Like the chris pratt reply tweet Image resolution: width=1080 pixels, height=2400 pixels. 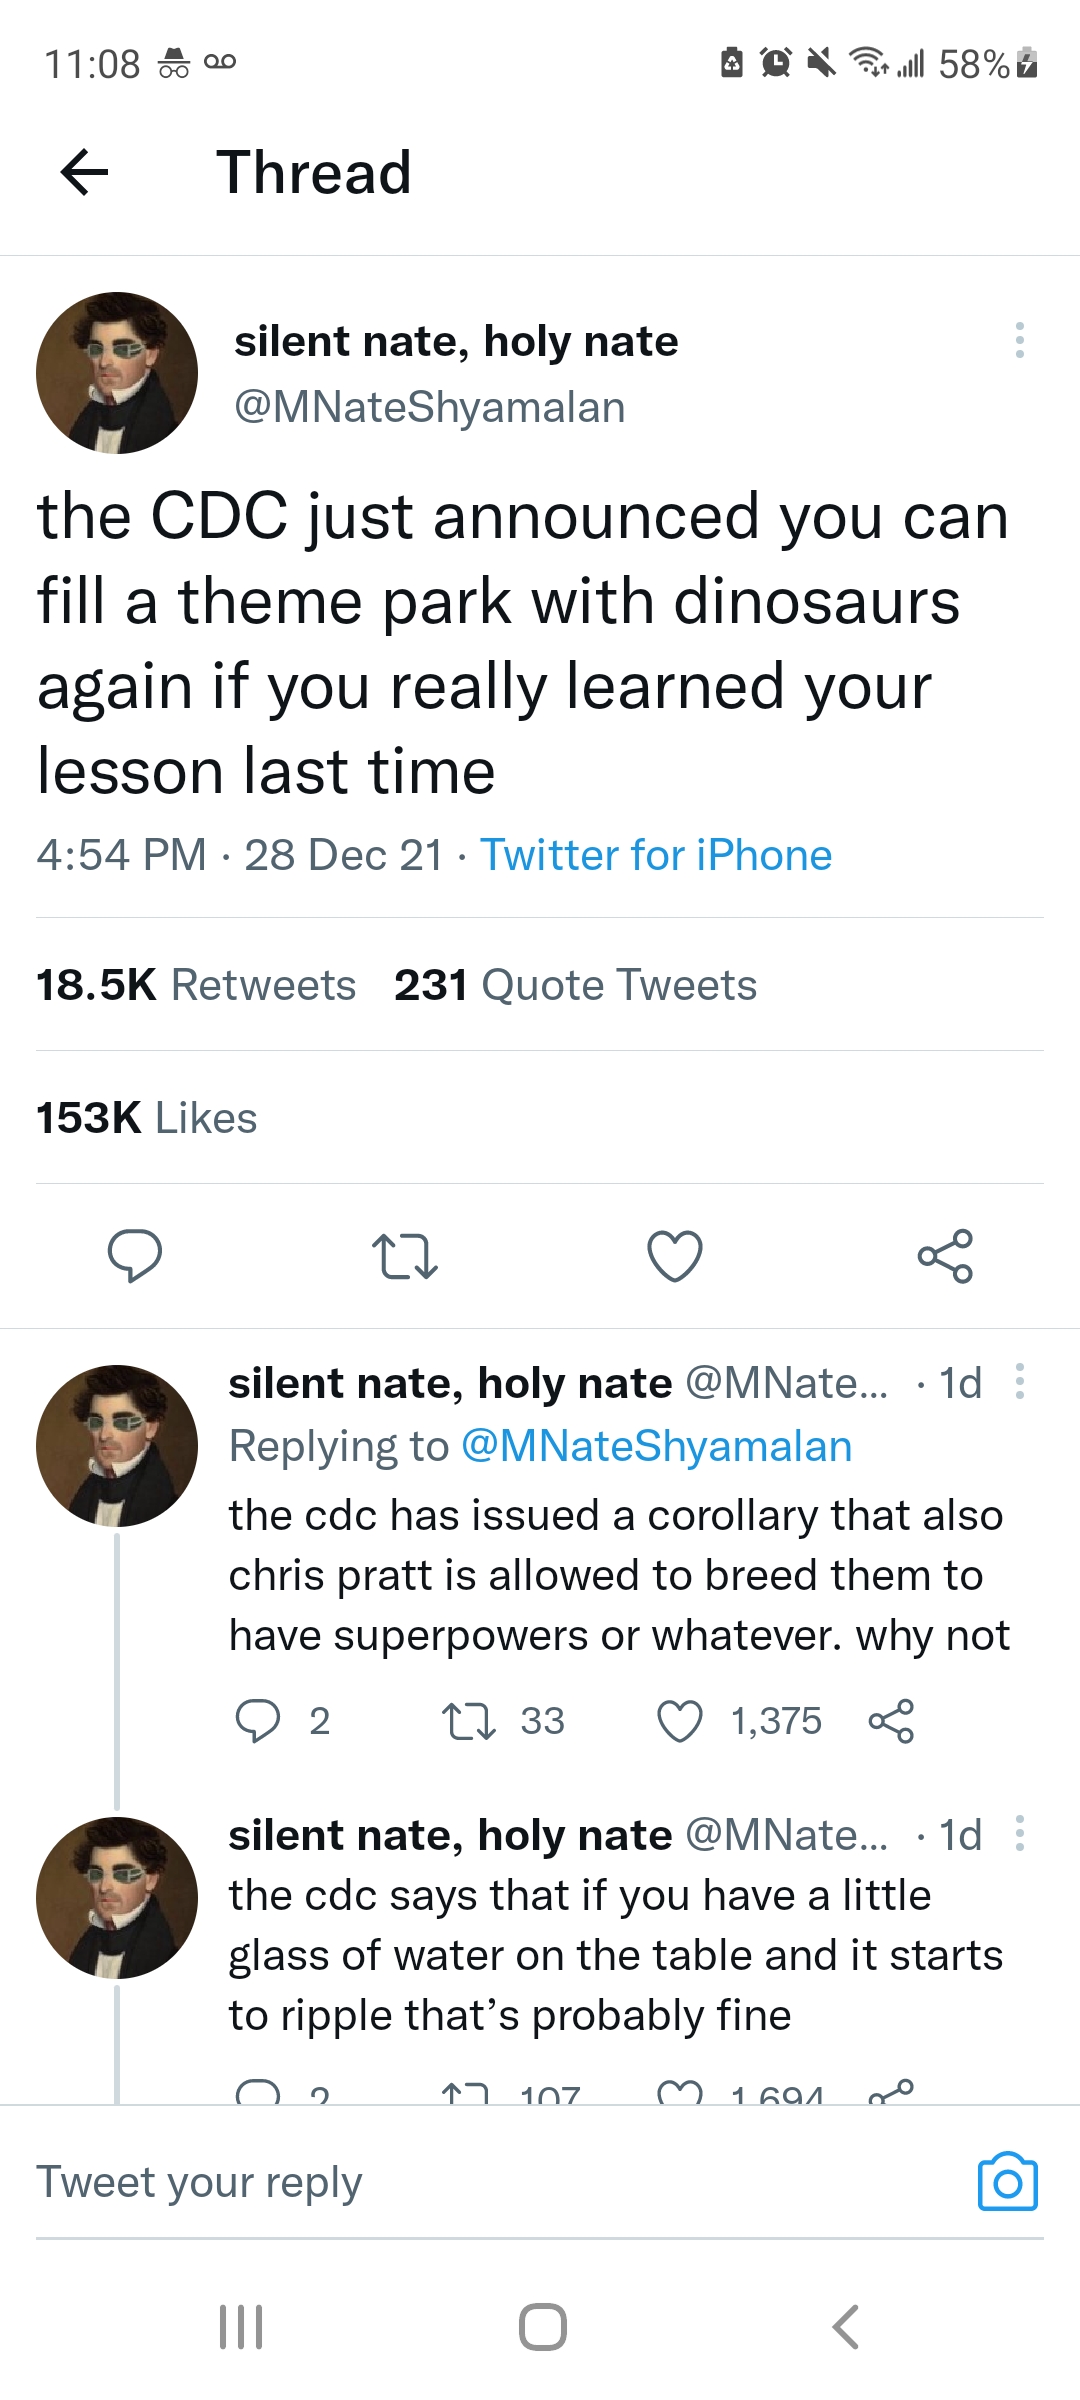click(x=680, y=1721)
